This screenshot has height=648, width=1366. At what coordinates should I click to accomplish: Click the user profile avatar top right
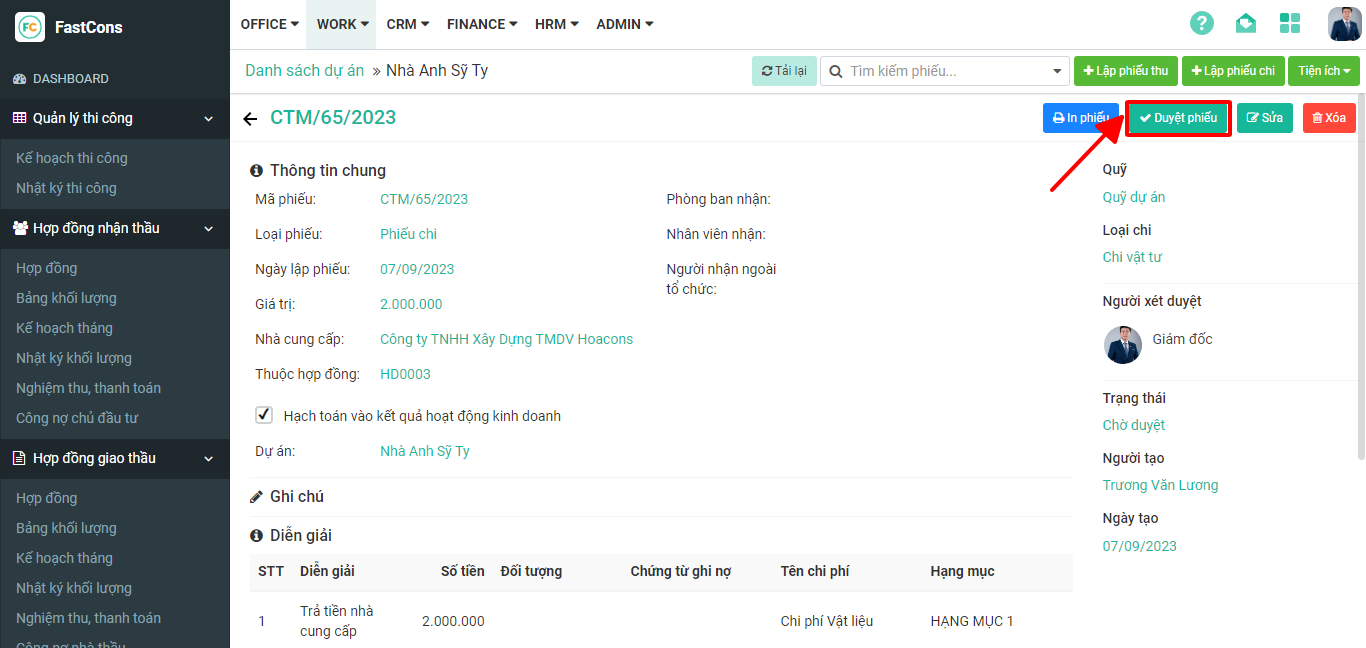pyautogui.click(x=1344, y=24)
